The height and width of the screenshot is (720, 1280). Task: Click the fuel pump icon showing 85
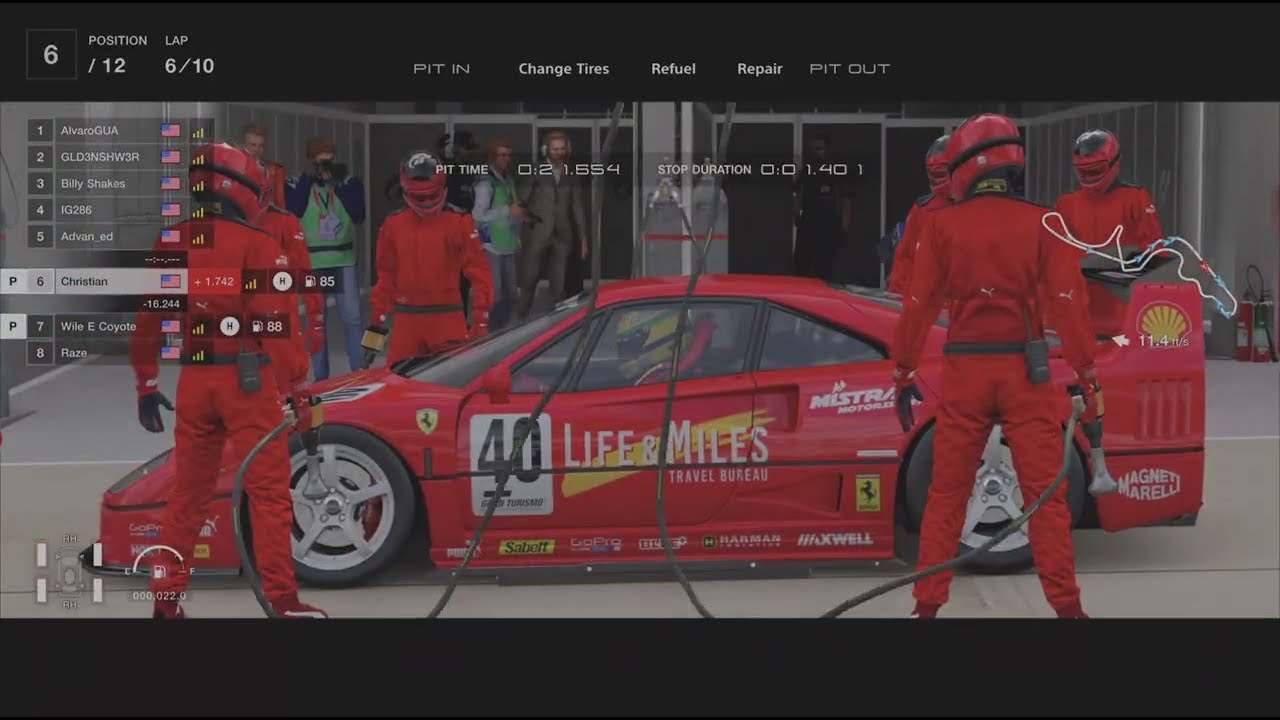(310, 282)
